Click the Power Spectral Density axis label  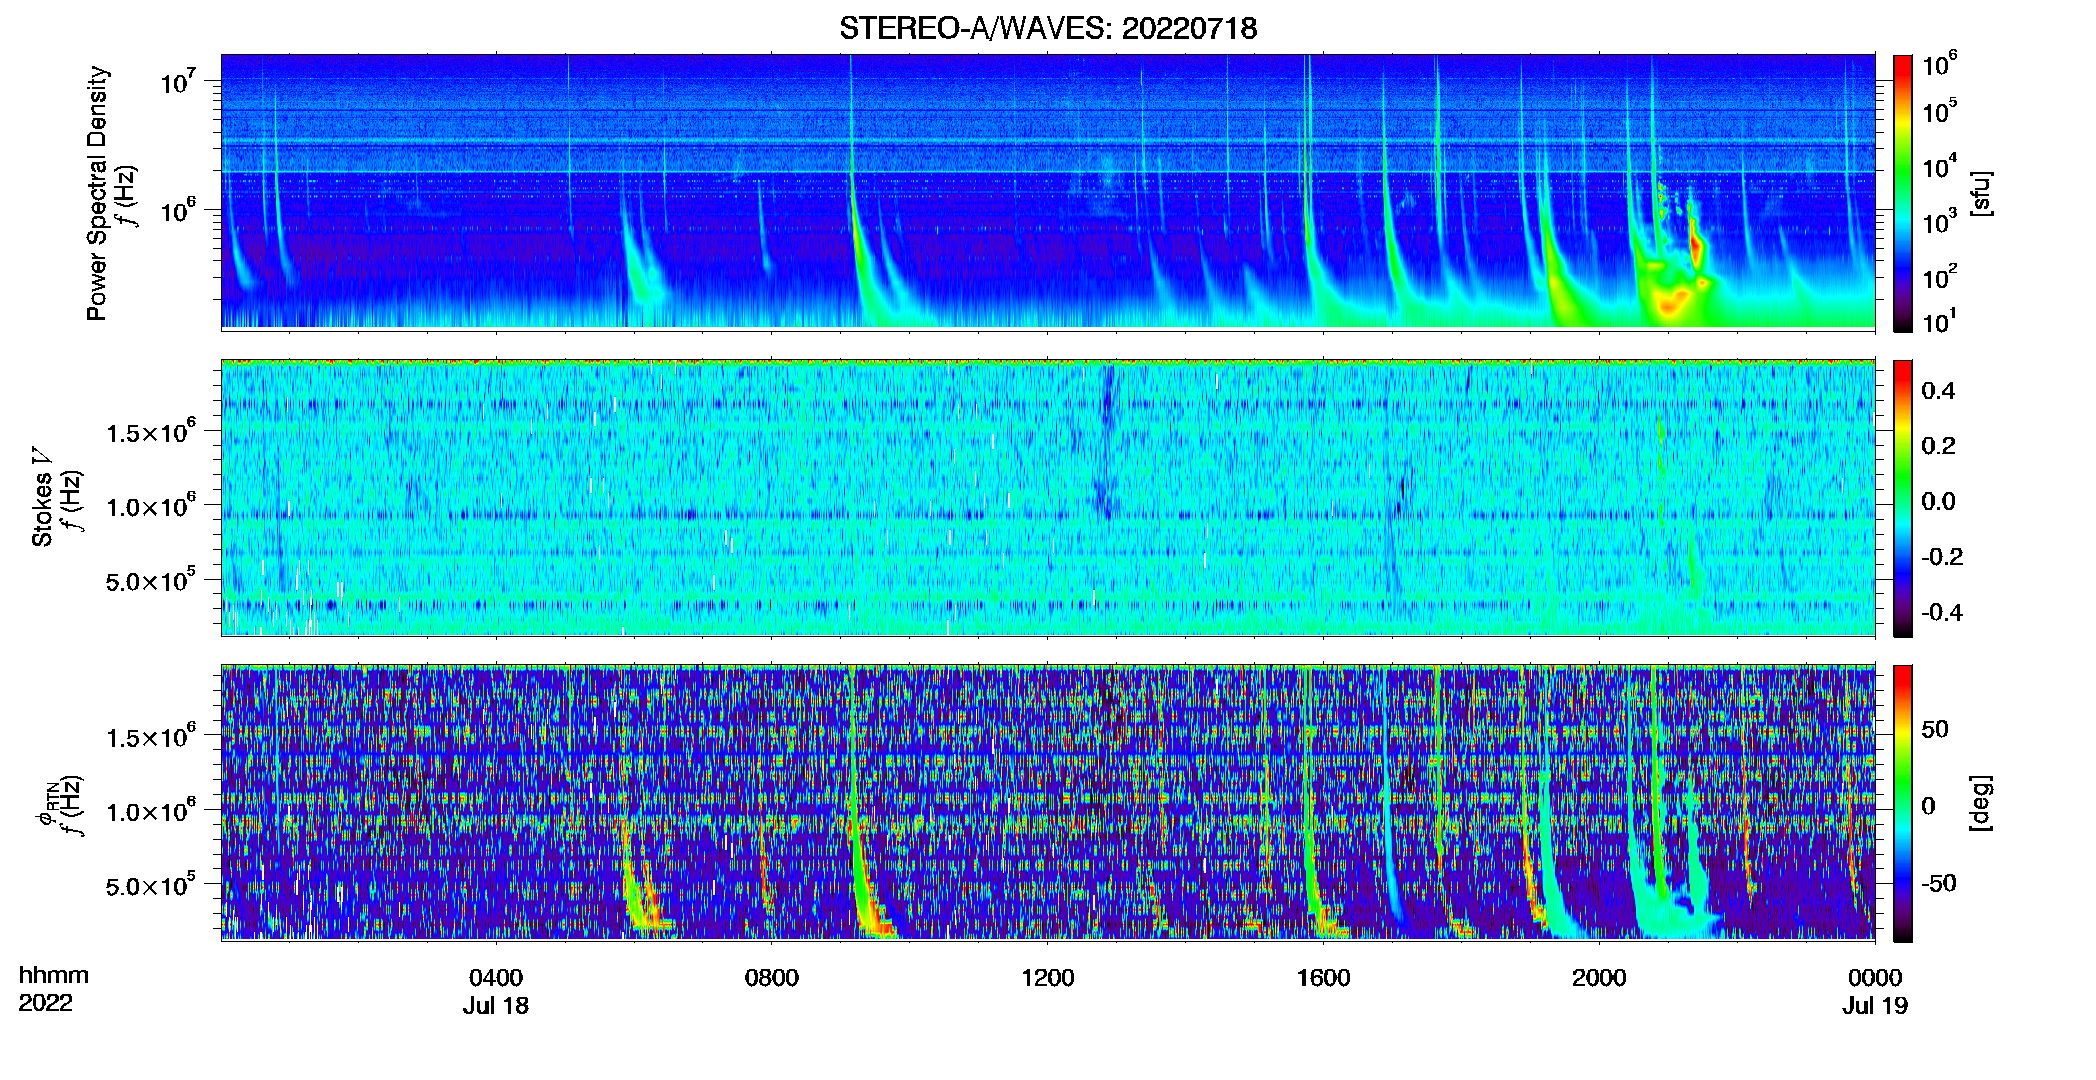point(97,193)
